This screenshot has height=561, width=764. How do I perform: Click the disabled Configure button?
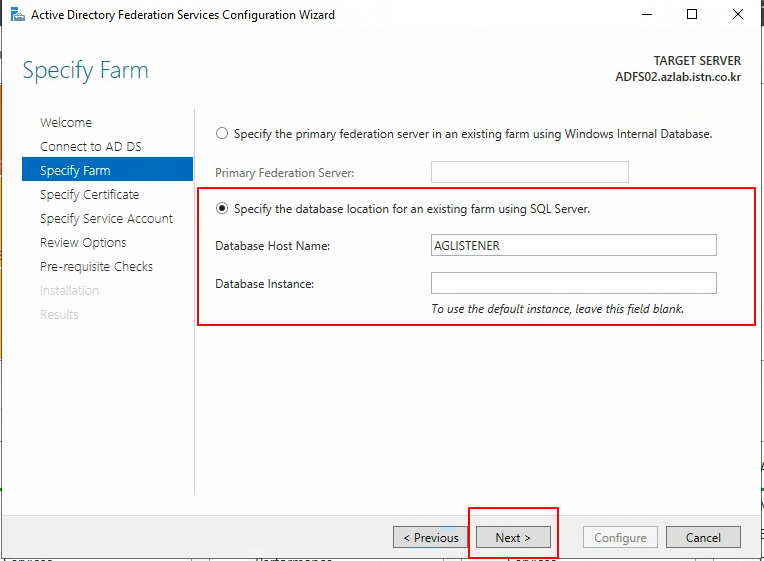[x=620, y=537]
